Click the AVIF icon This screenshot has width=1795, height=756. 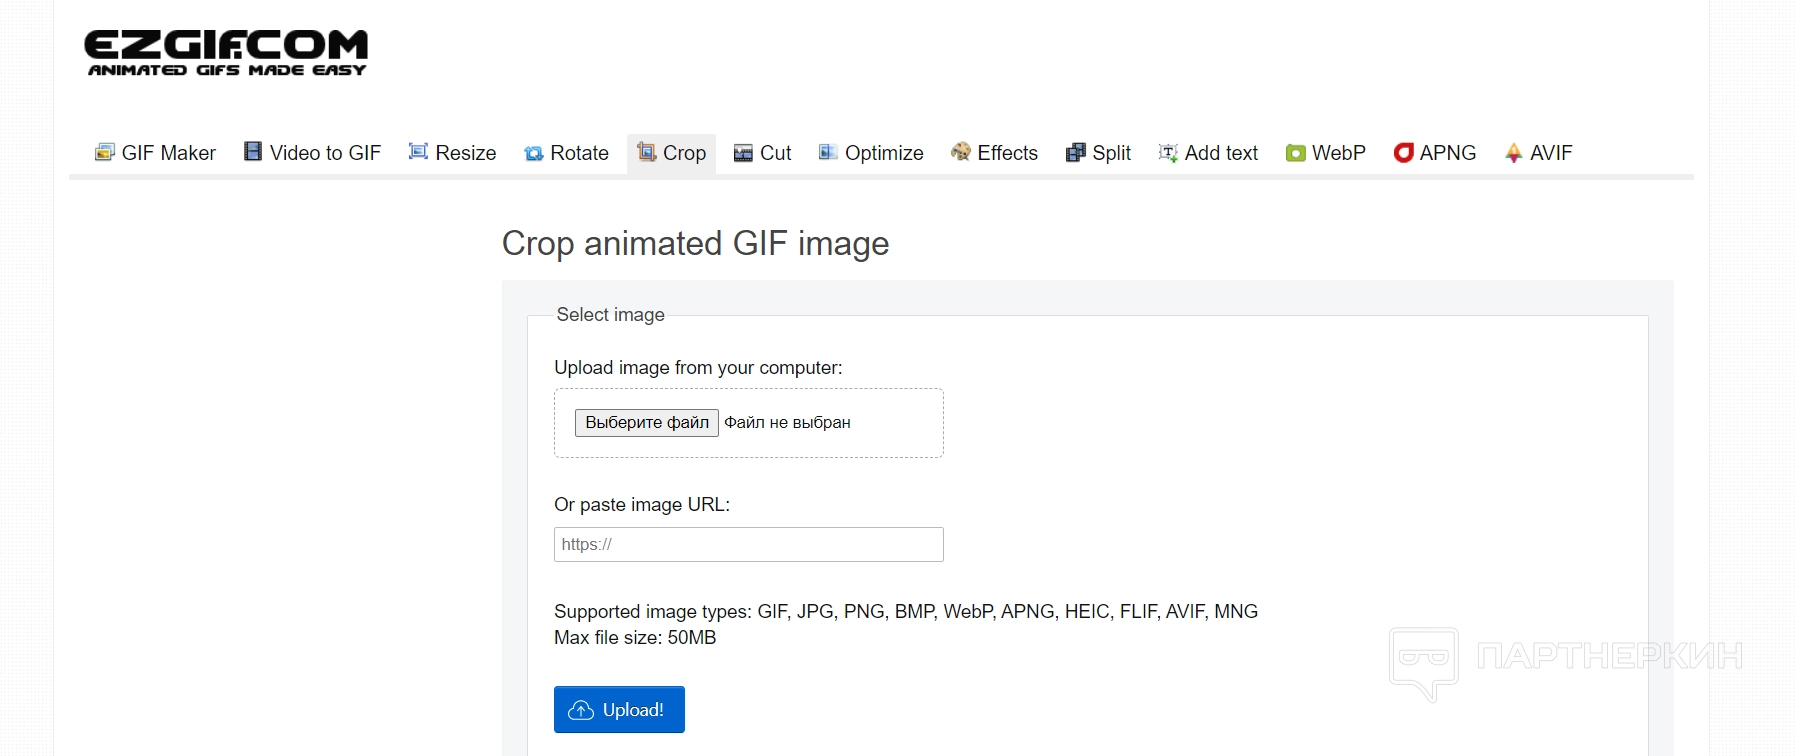click(1514, 153)
